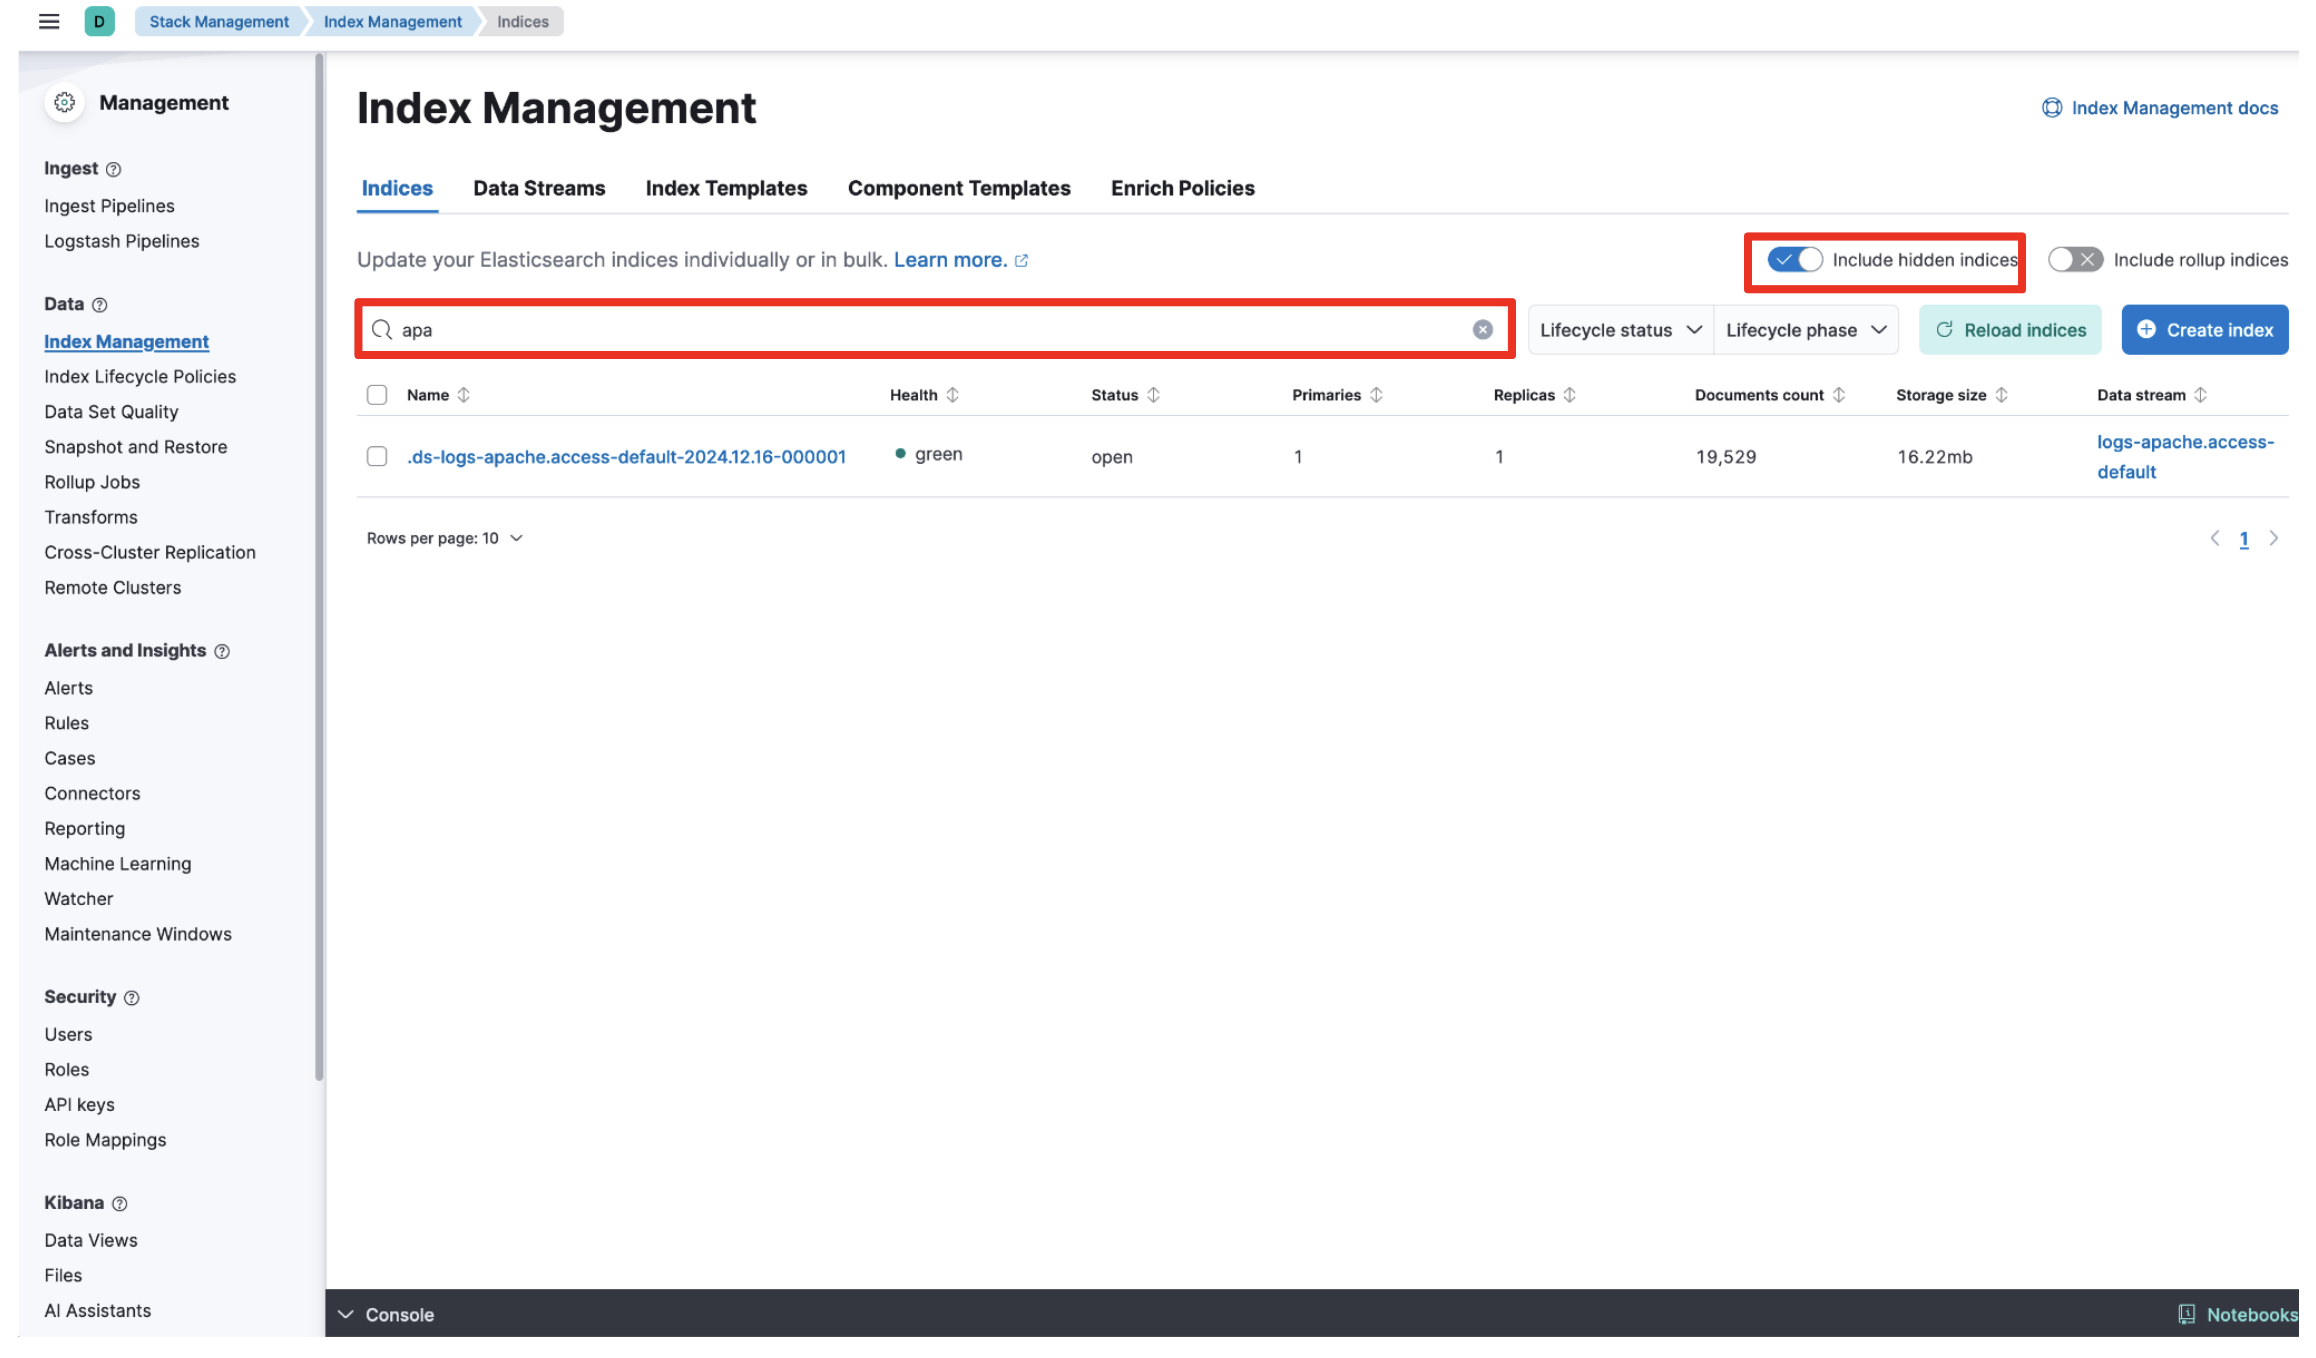2316x1358 pixels.
Task: Open Lifecycle phase filter dropdown
Action: click(1805, 330)
